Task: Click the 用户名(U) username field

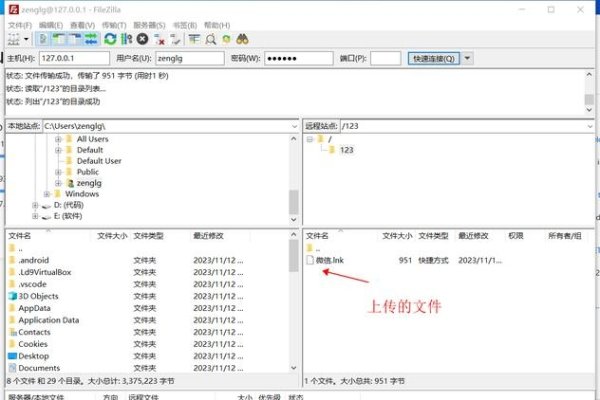Action: [x=190, y=58]
